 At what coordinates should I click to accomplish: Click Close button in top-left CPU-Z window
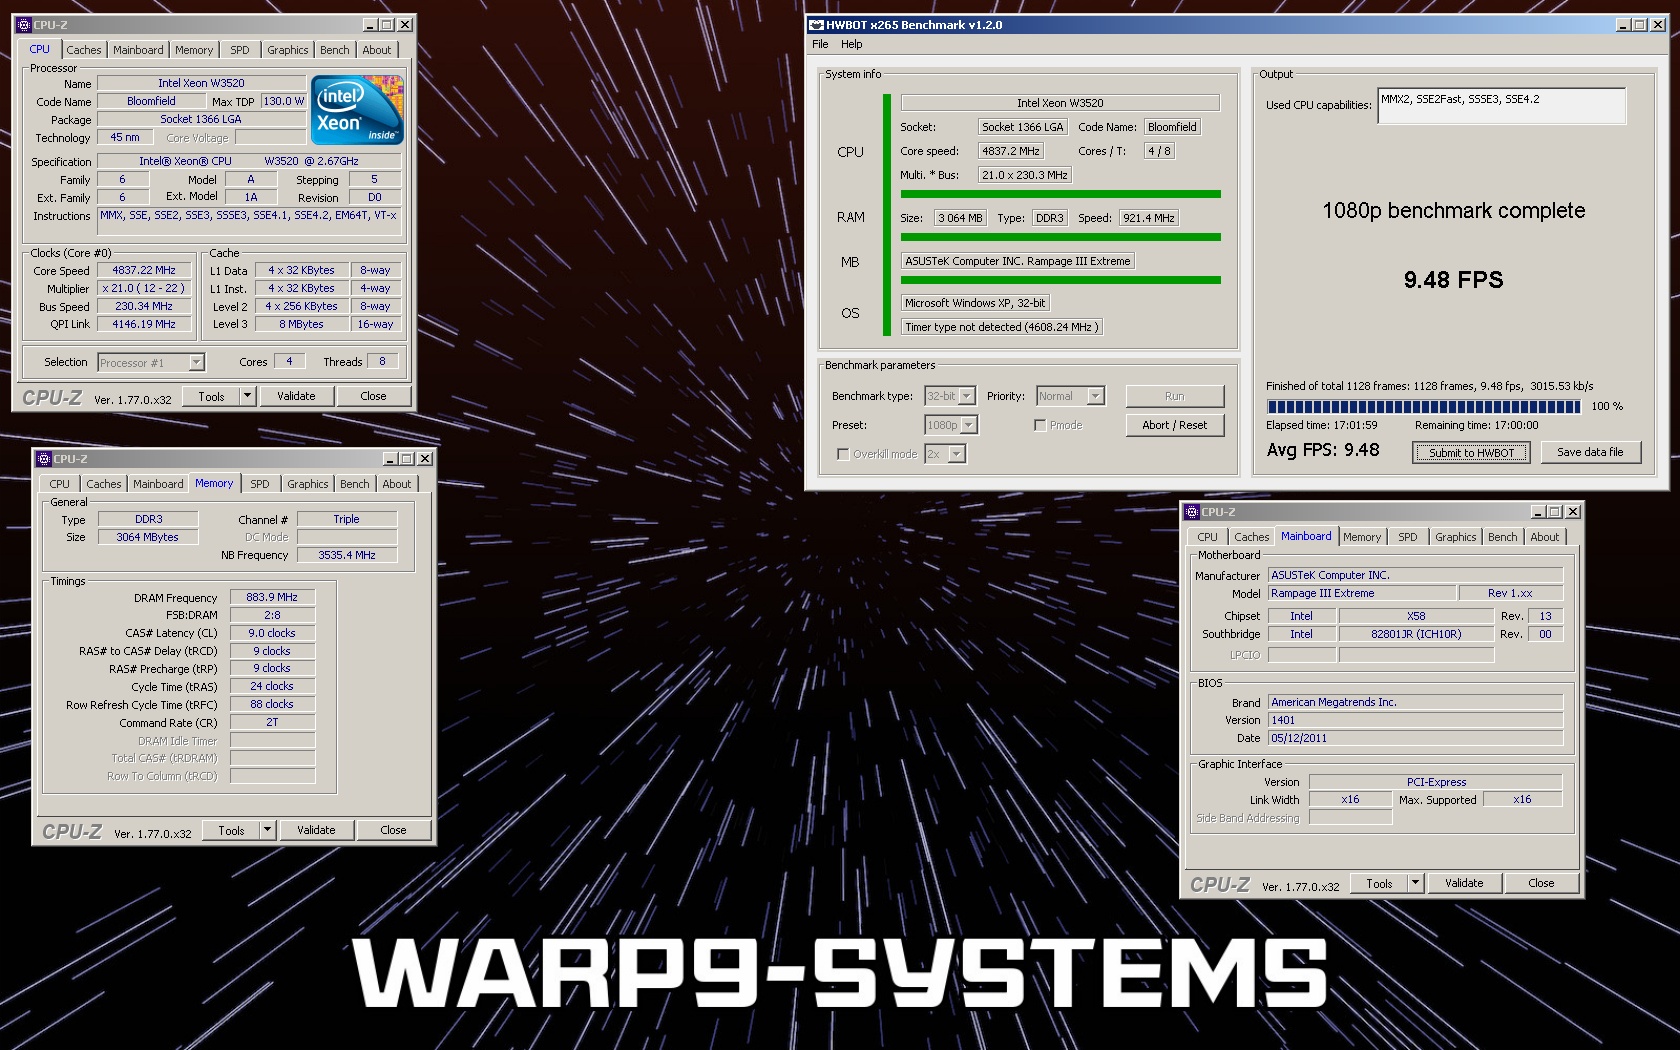[x=373, y=396]
